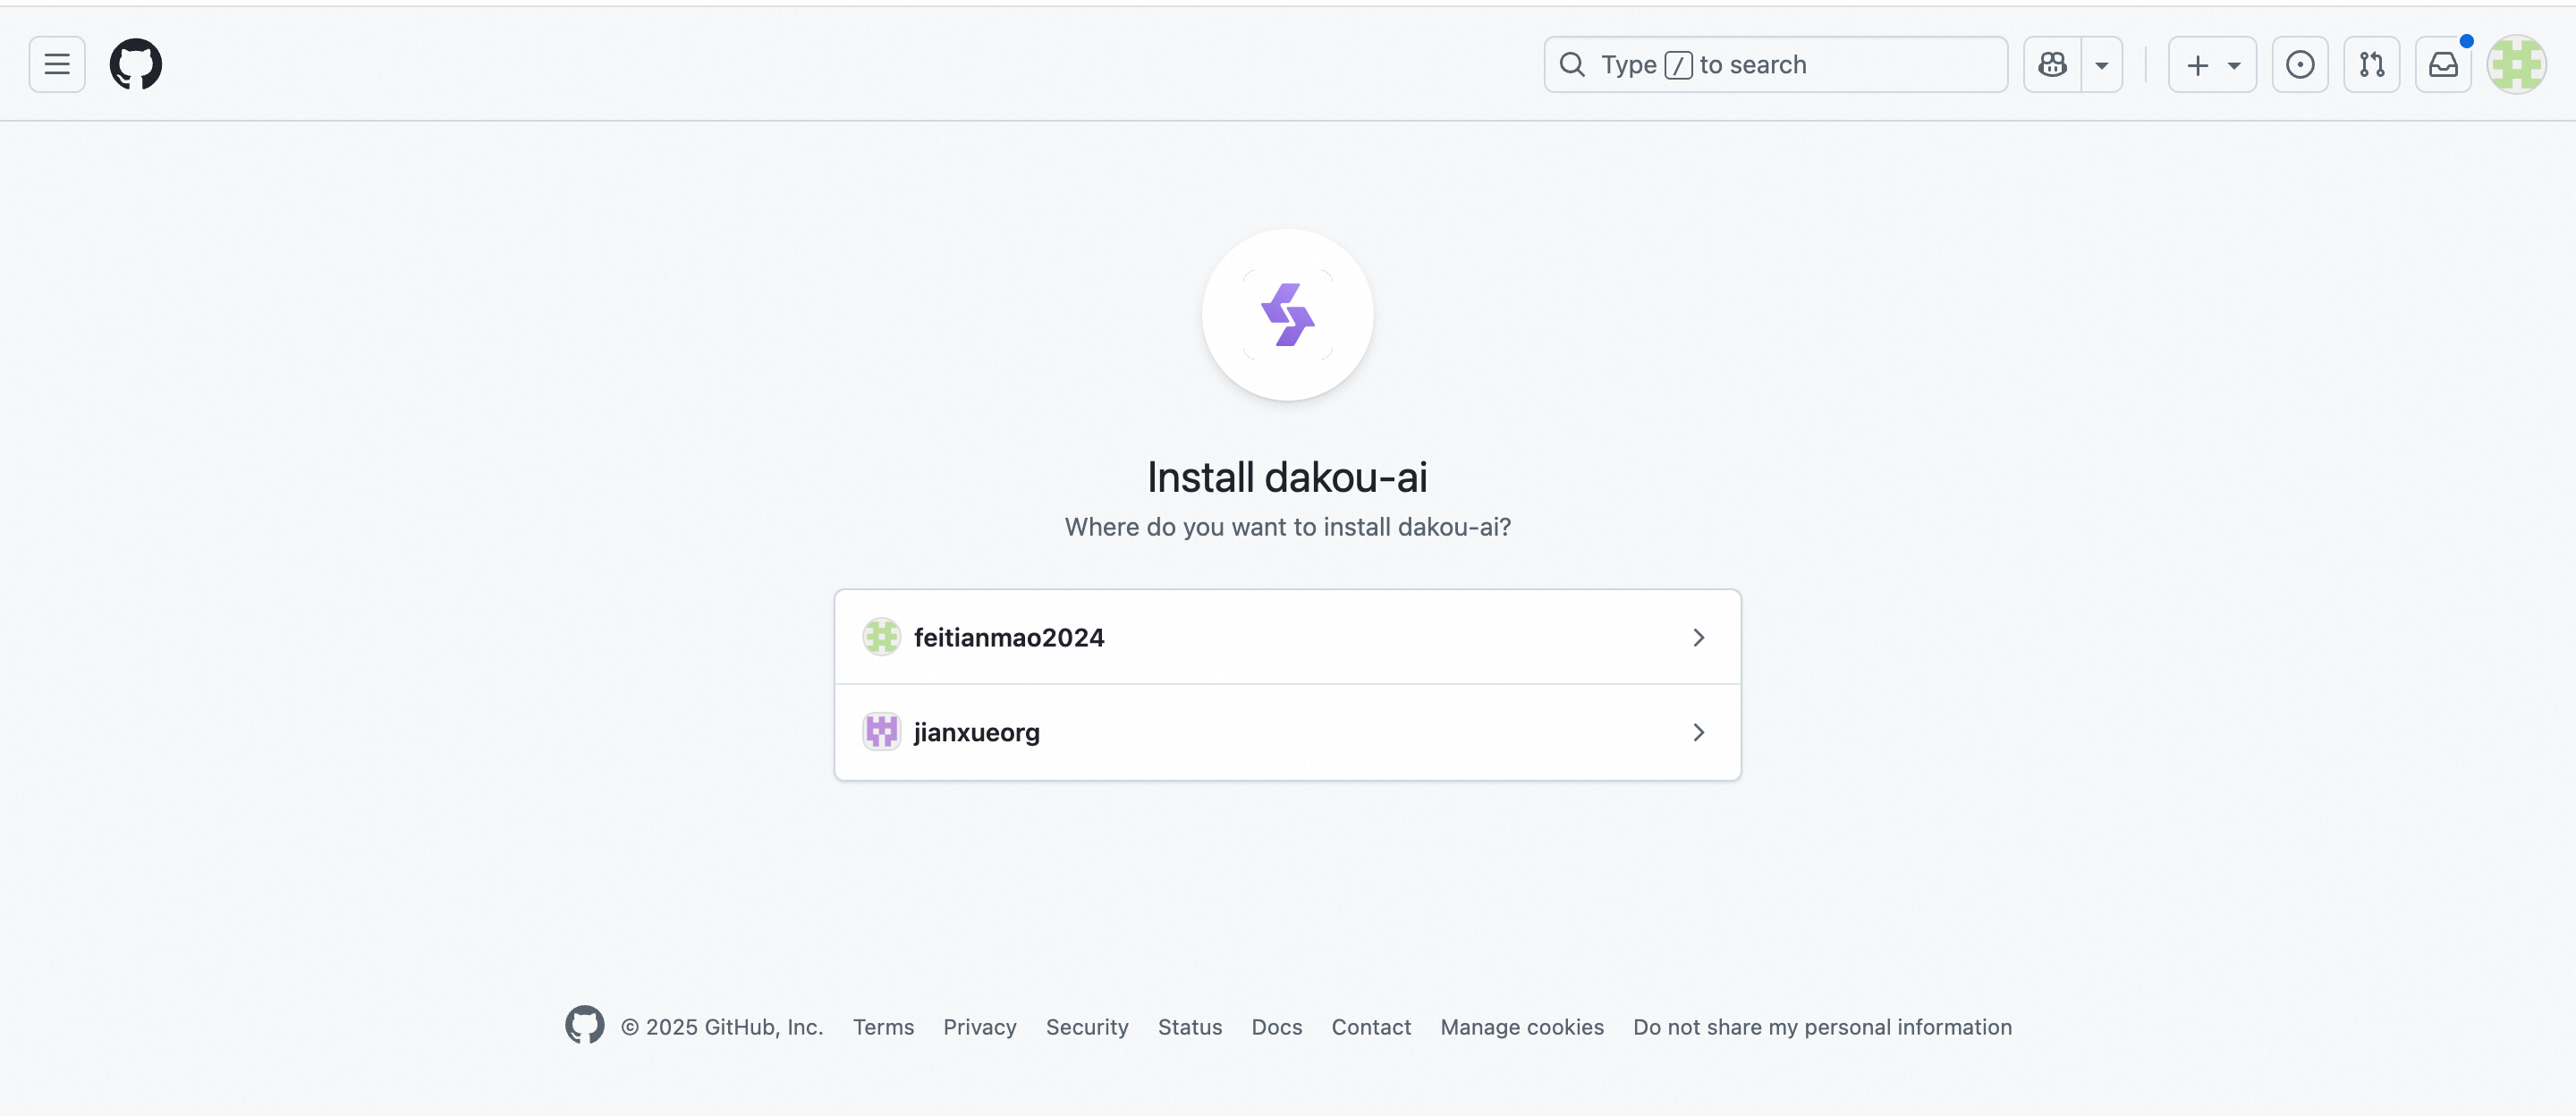Click the footer GitHub Octocat icon
Image resolution: width=2576 pixels, height=1116 pixels.
(584, 1025)
